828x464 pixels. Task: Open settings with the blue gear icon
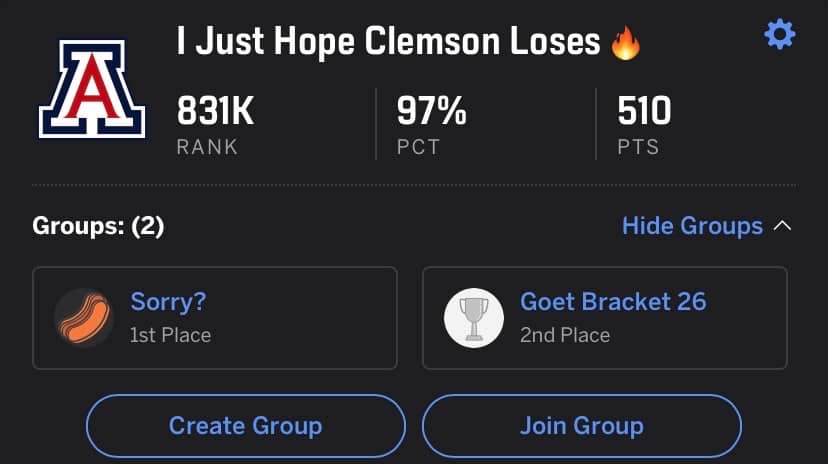pos(779,35)
